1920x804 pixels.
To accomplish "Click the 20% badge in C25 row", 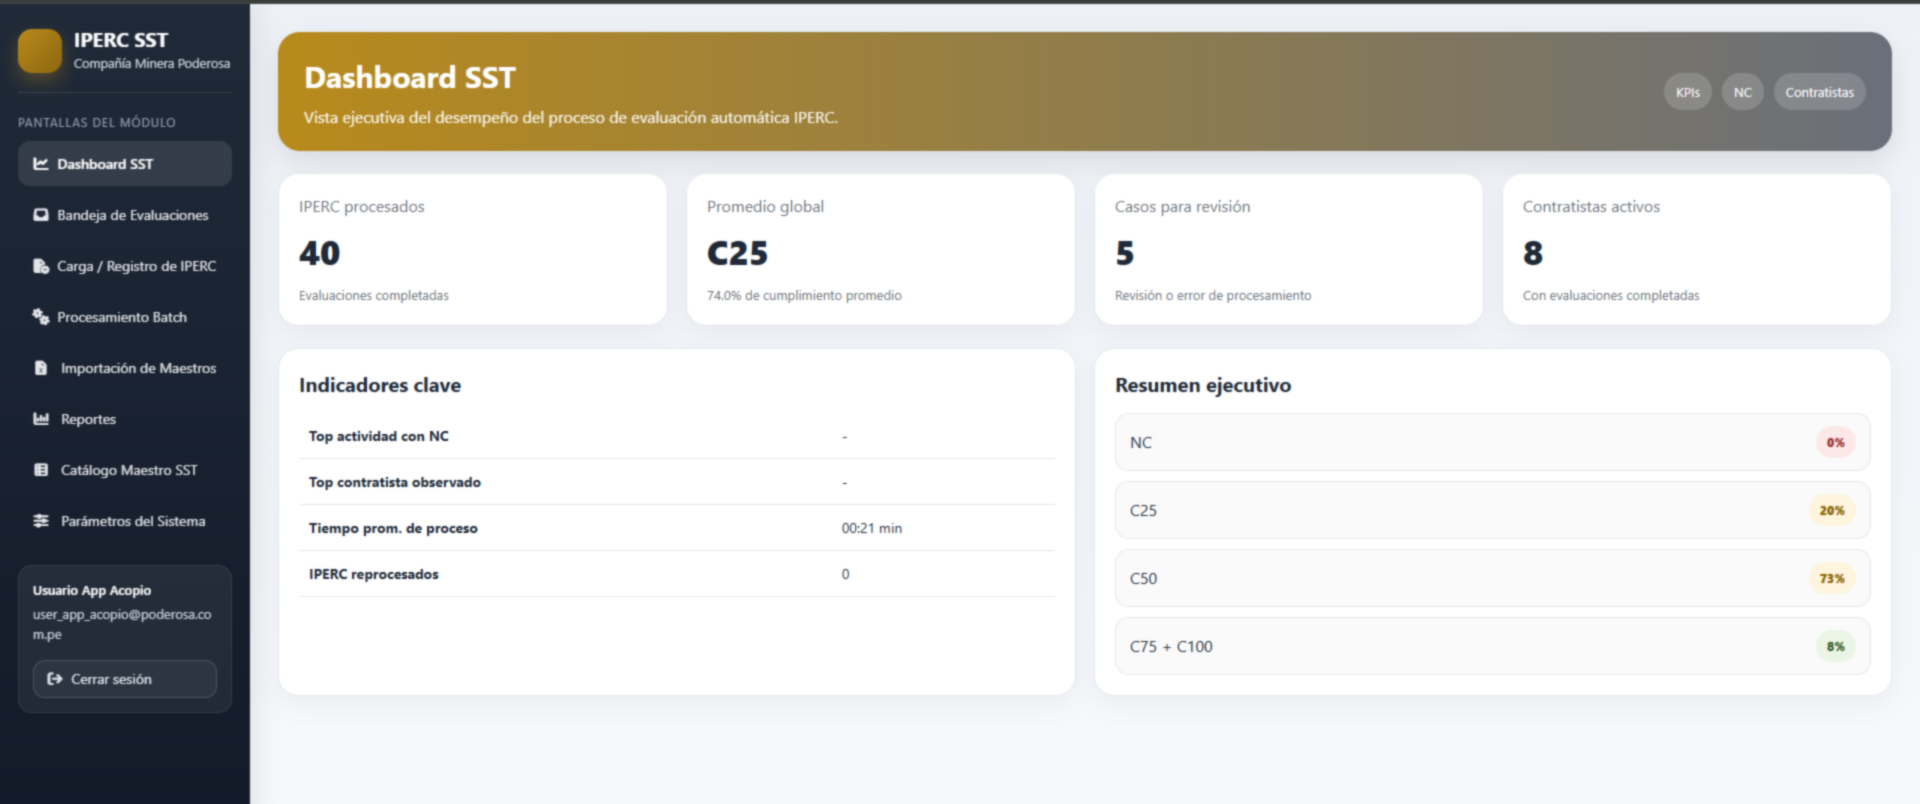I will click(x=1832, y=510).
